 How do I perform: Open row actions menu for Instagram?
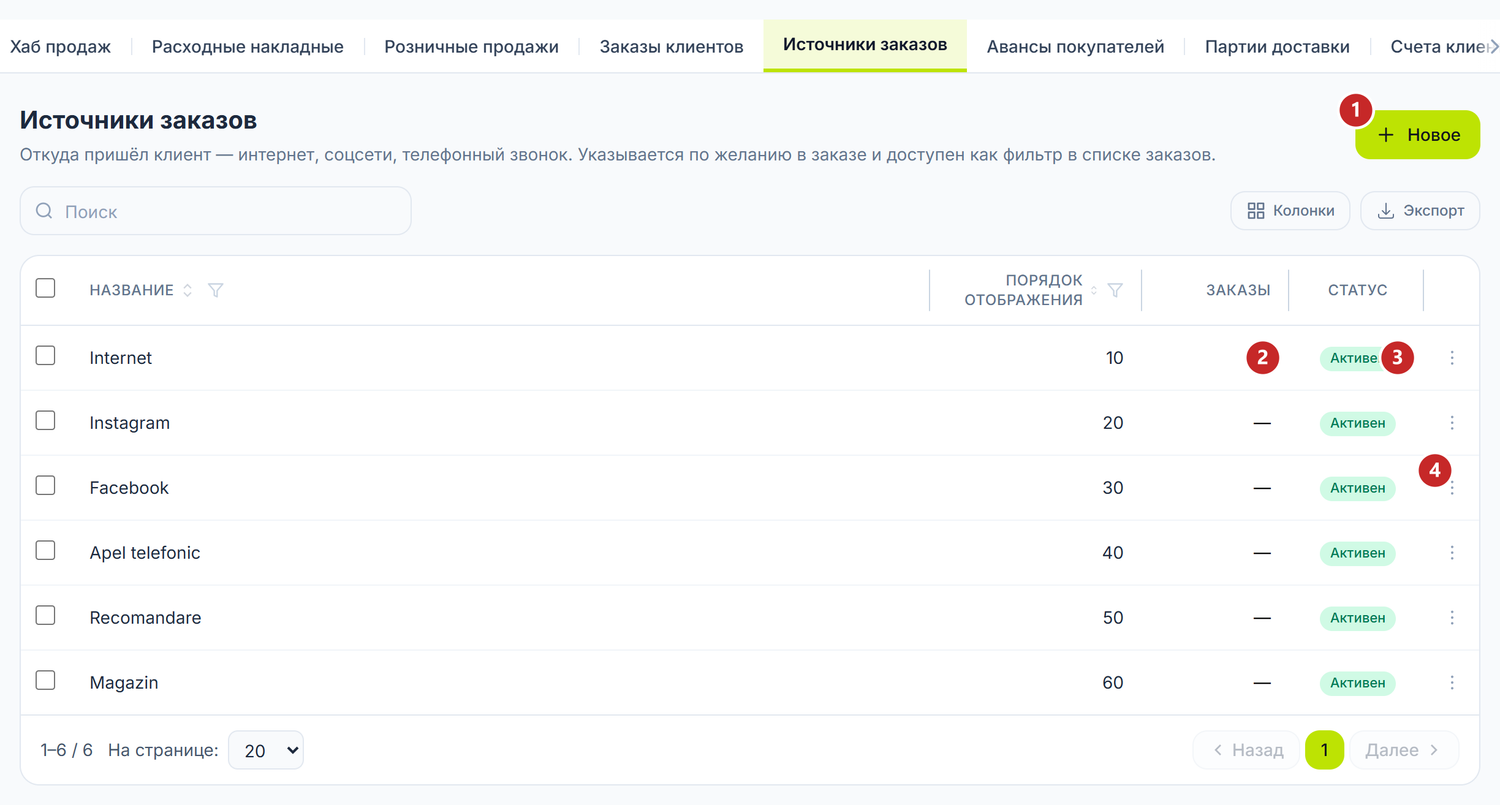pyautogui.click(x=1452, y=423)
